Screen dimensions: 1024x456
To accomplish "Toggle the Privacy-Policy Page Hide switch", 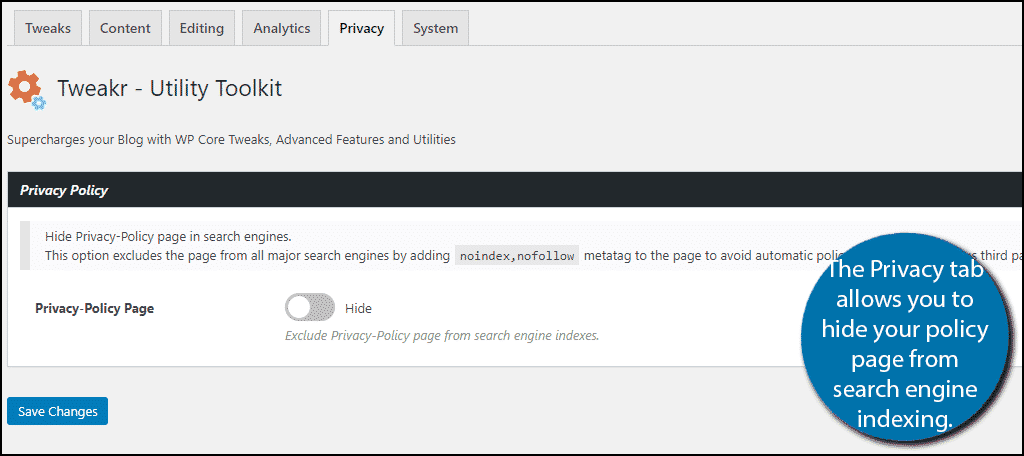I will click(310, 308).
